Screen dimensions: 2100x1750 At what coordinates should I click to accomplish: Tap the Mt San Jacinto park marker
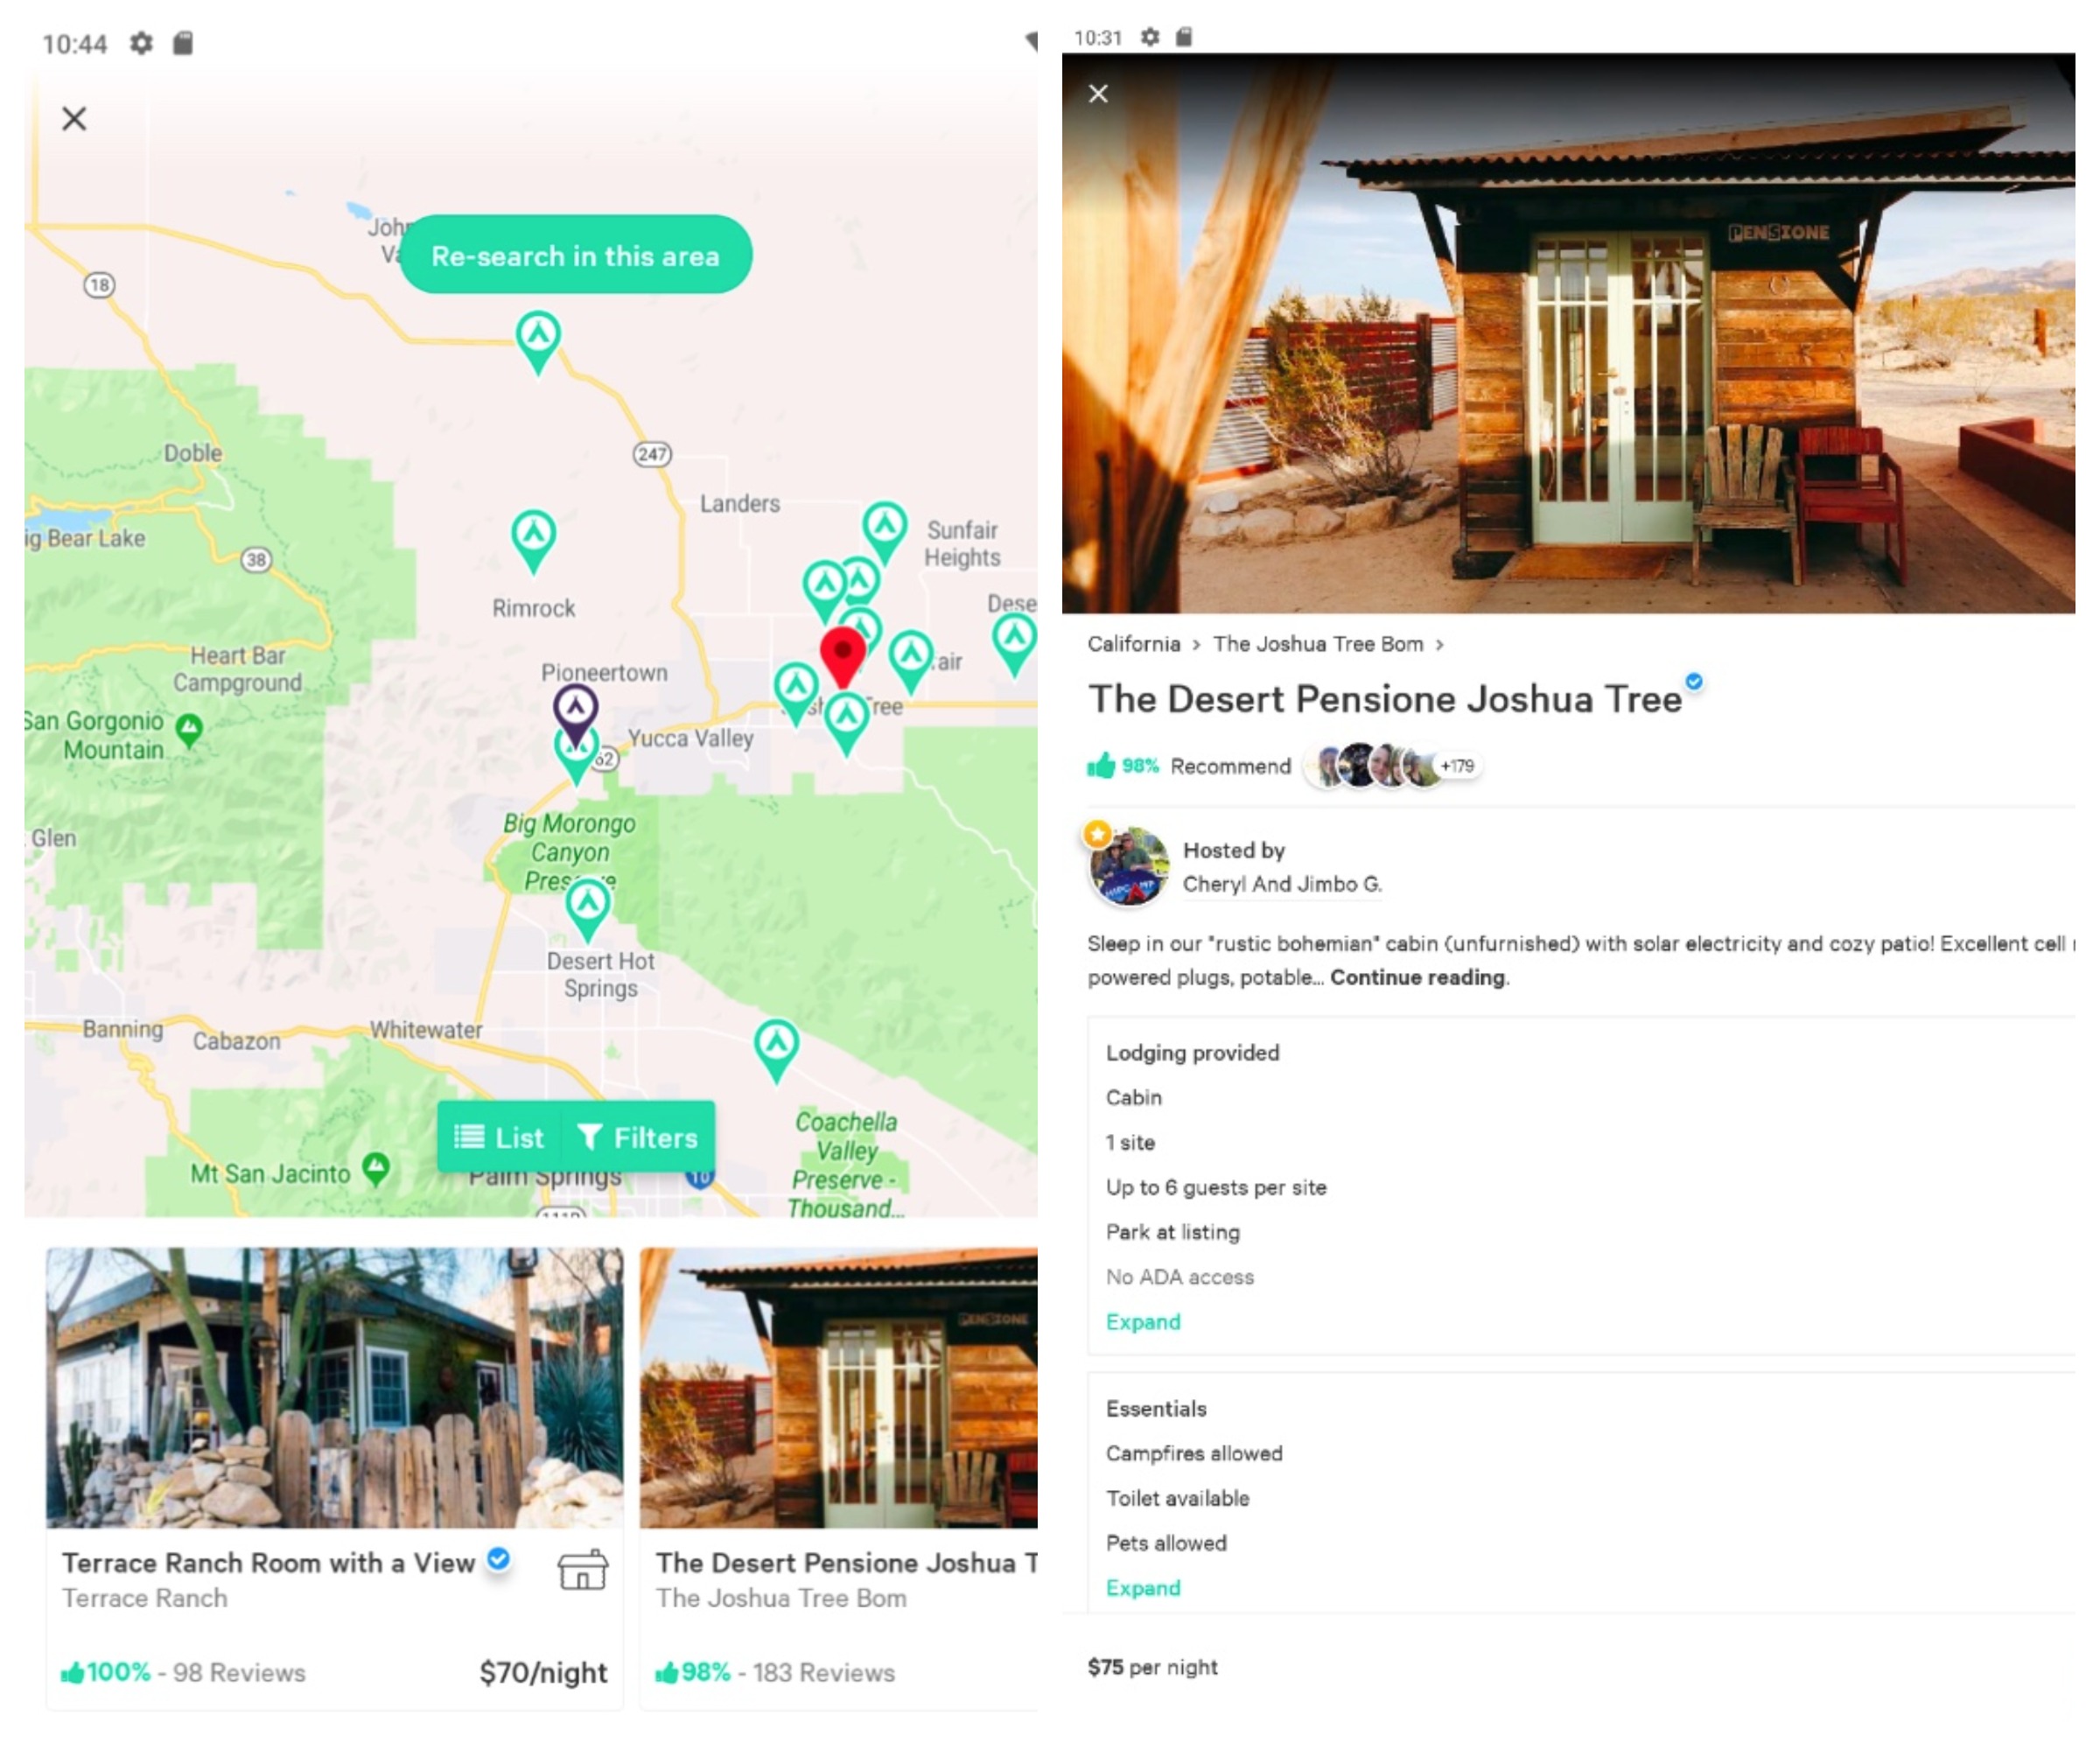[x=375, y=1169]
